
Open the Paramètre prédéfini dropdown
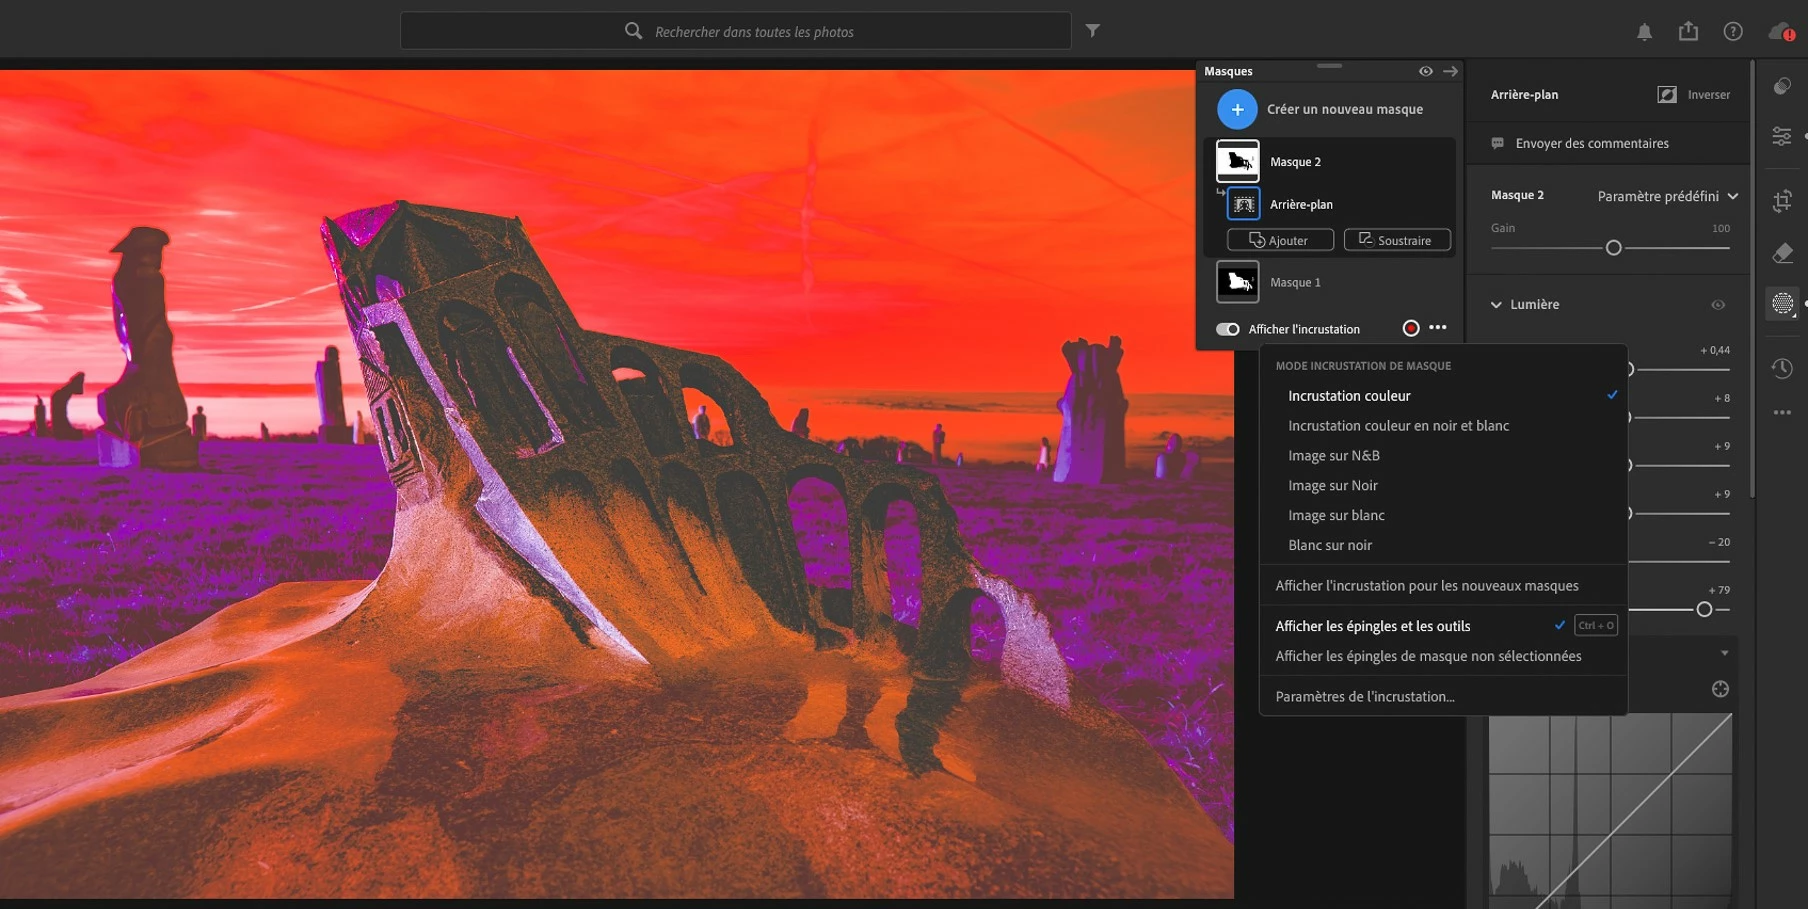click(x=1667, y=196)
